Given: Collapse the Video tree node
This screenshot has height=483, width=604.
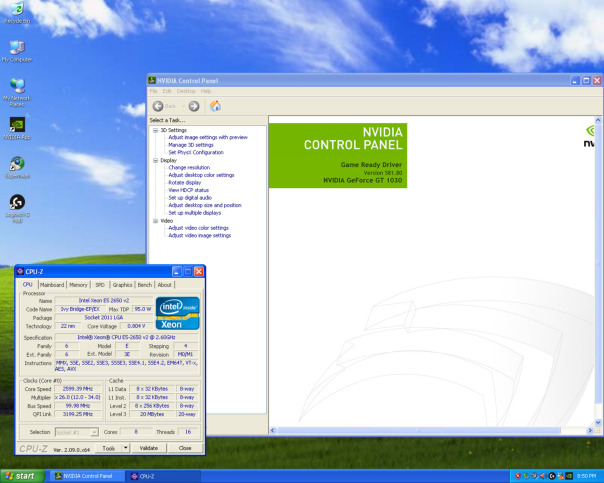Looking at the screenshot, I should pos(154,220).
